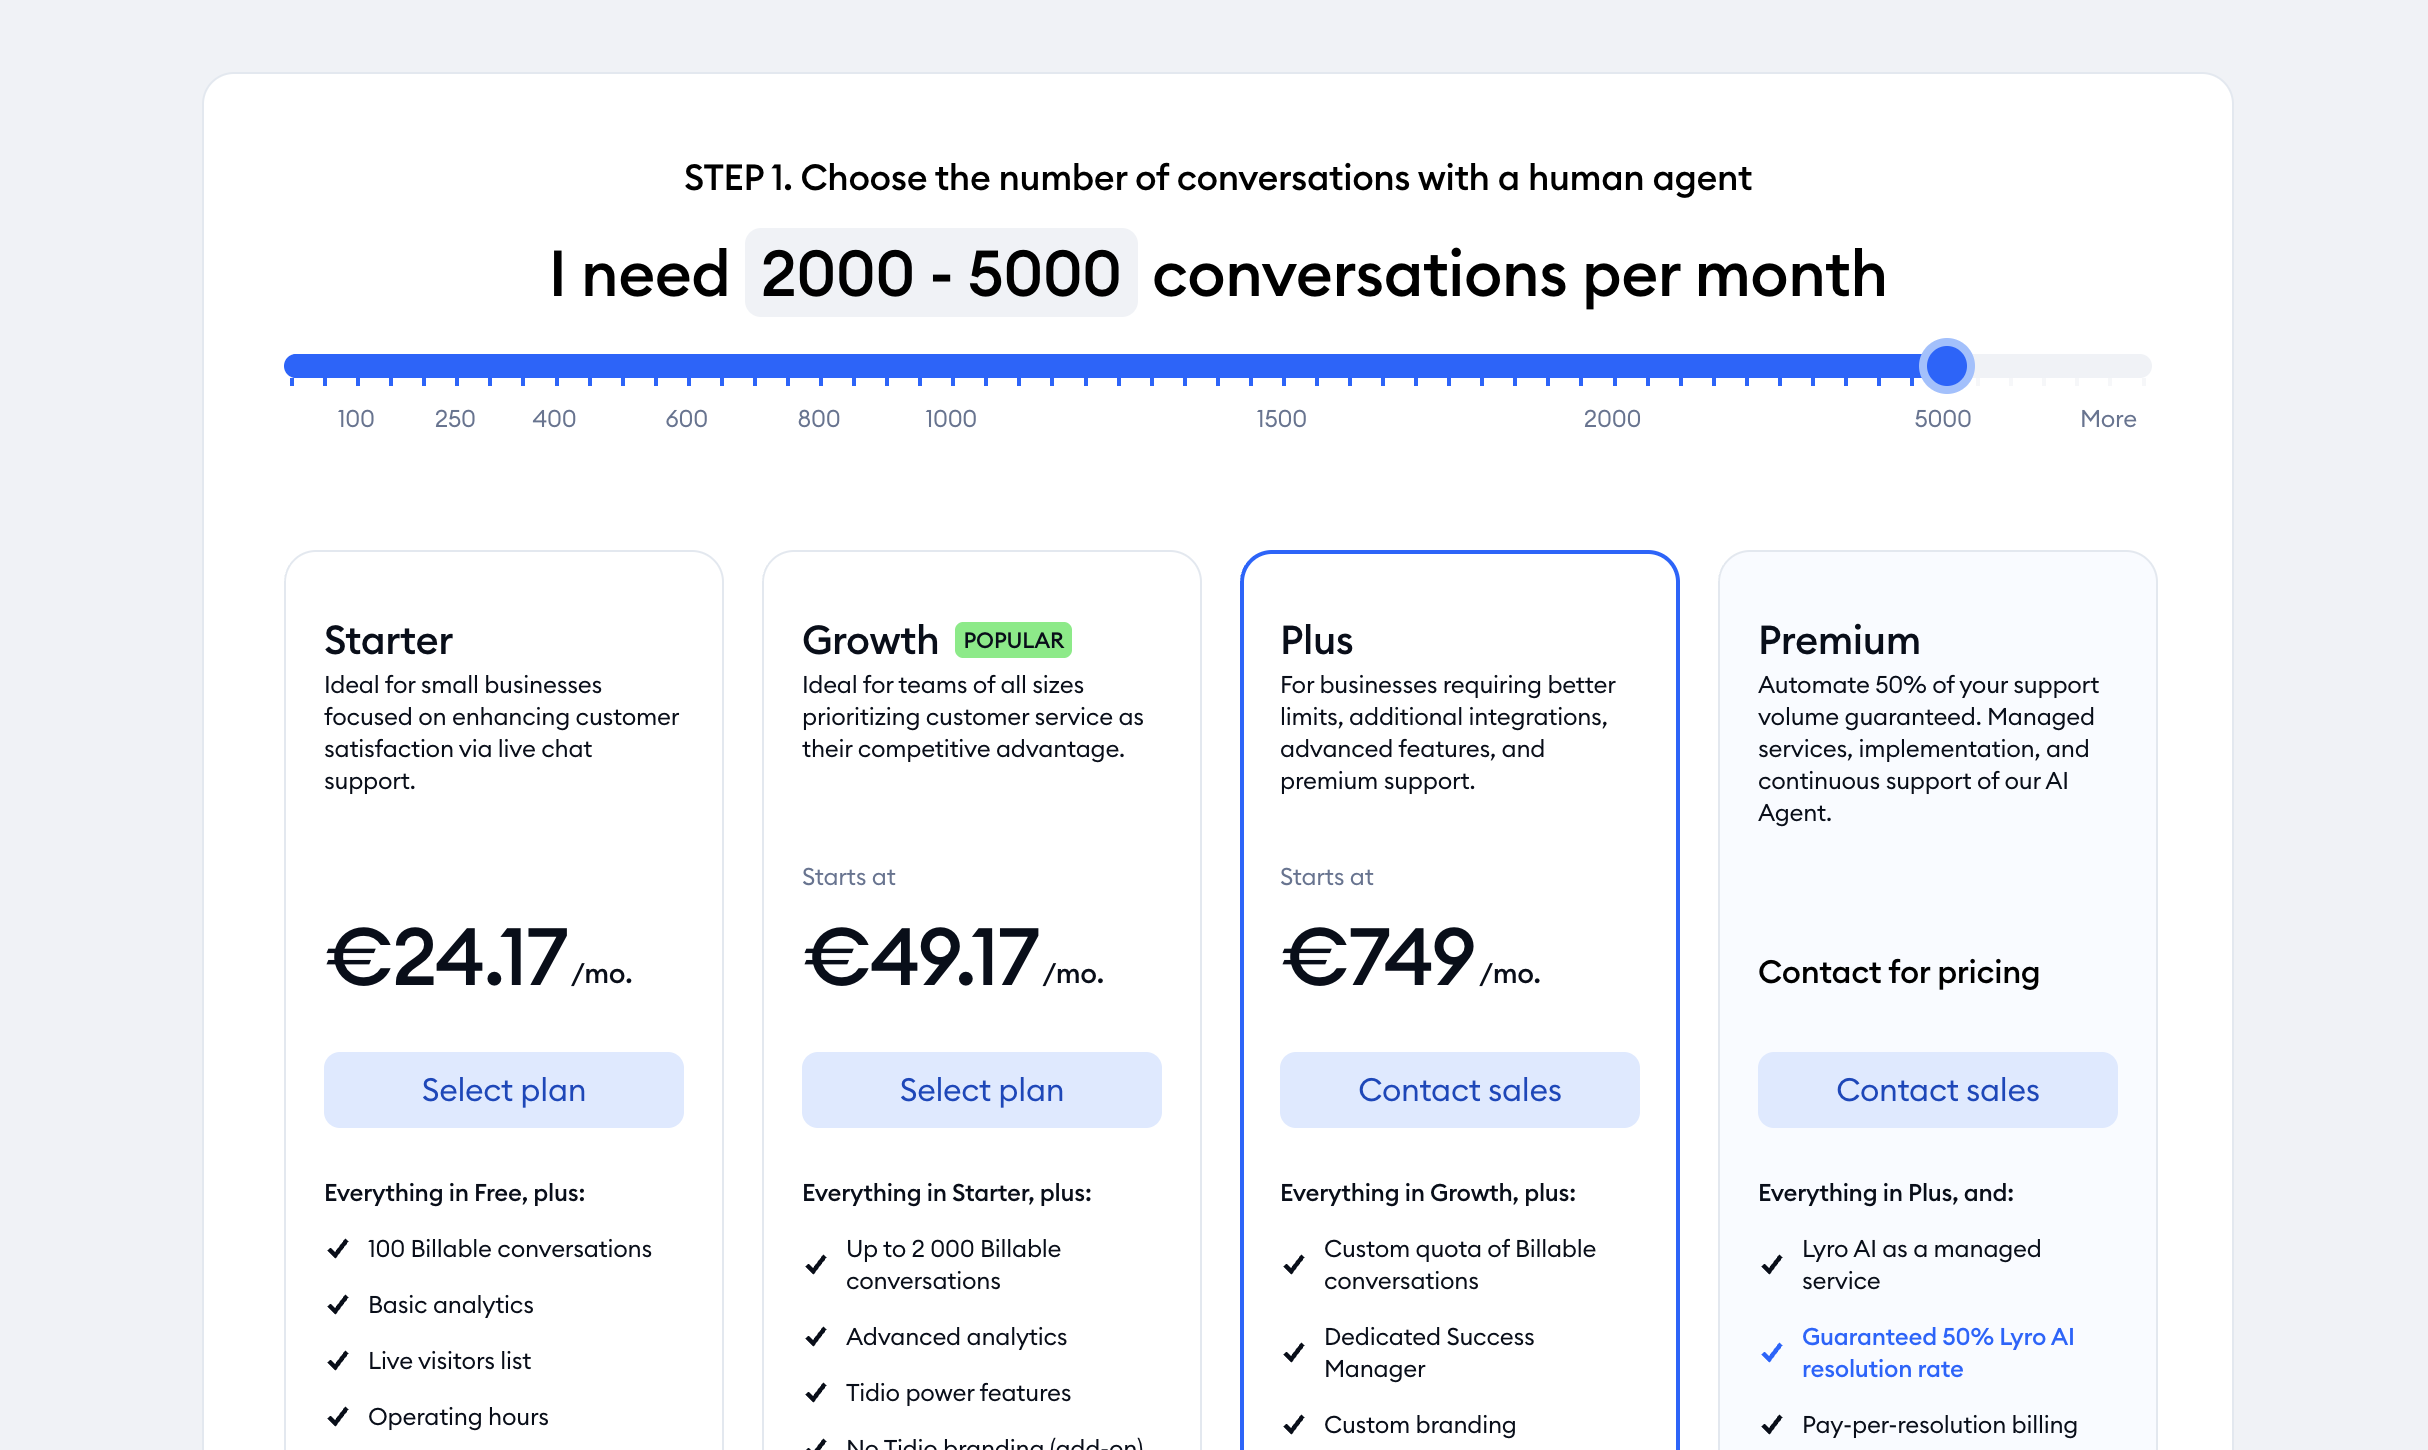The height and width of the screenshot is (1450, 2428).
Task: Select plan for the Growth tier
Action: [981, 1090]
